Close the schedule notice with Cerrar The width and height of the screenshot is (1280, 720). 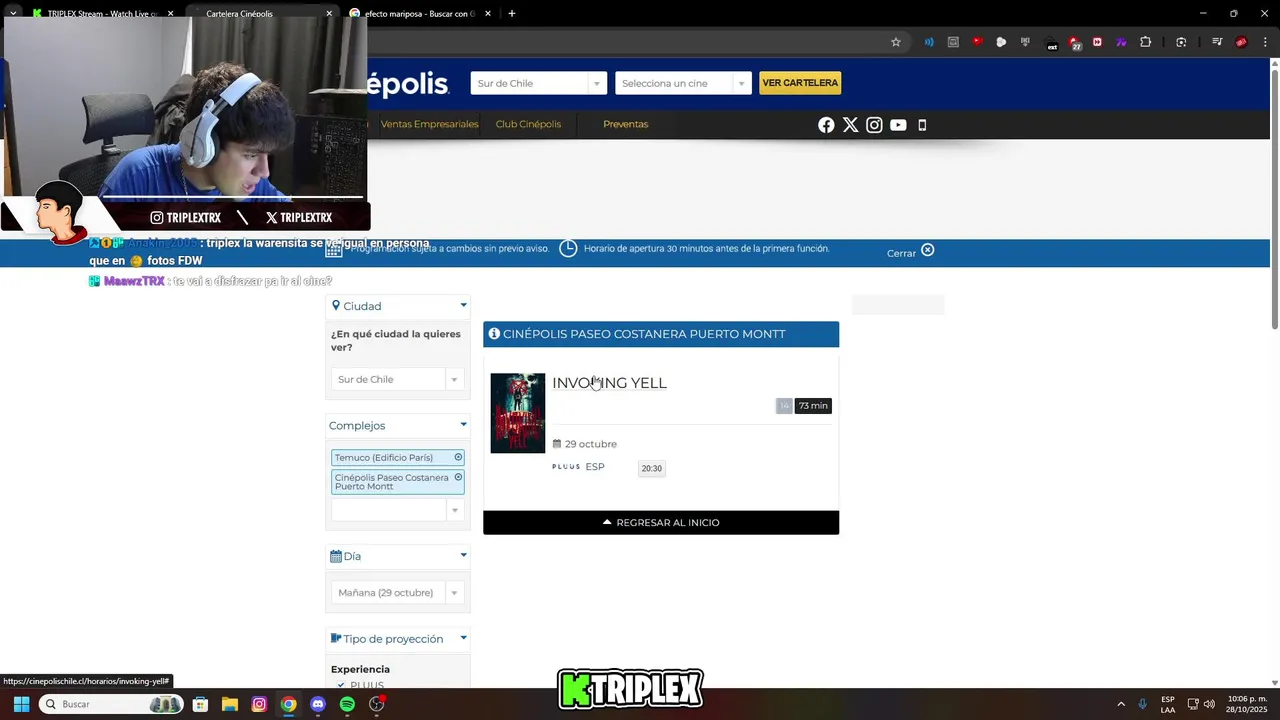coord(910,252)
